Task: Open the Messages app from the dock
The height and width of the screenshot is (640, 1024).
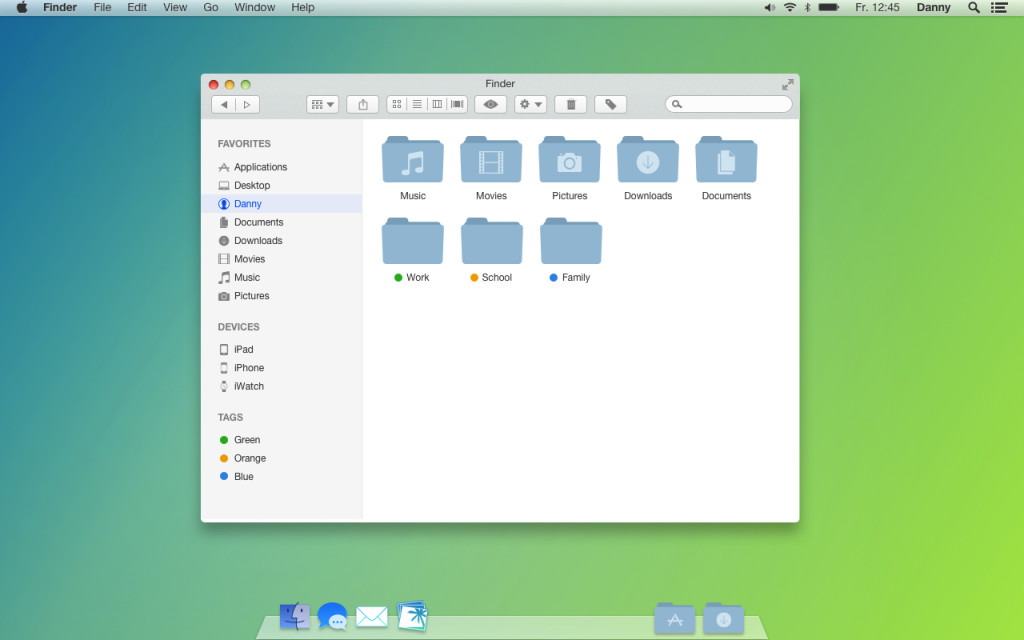Action: [332, 616]
